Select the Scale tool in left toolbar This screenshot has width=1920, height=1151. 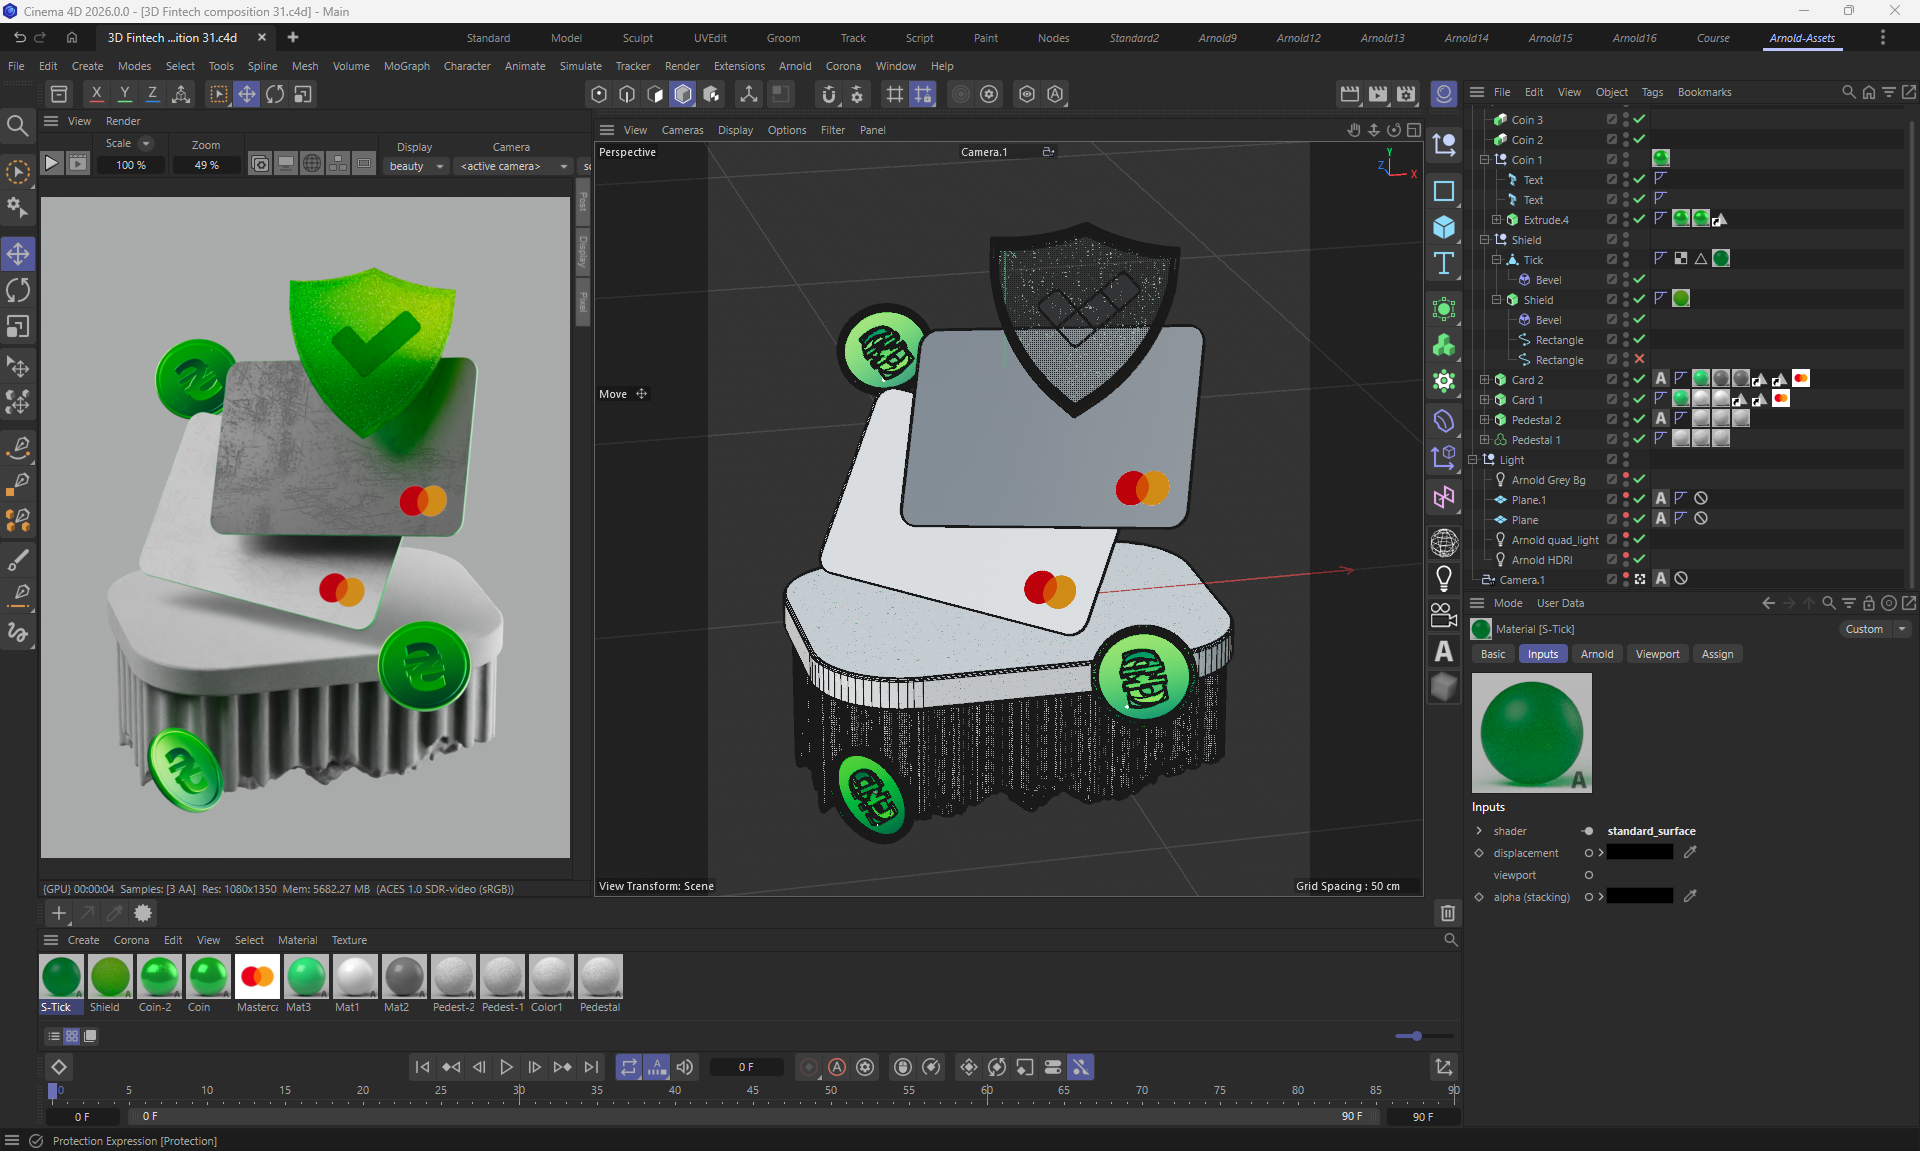[18, 327]
